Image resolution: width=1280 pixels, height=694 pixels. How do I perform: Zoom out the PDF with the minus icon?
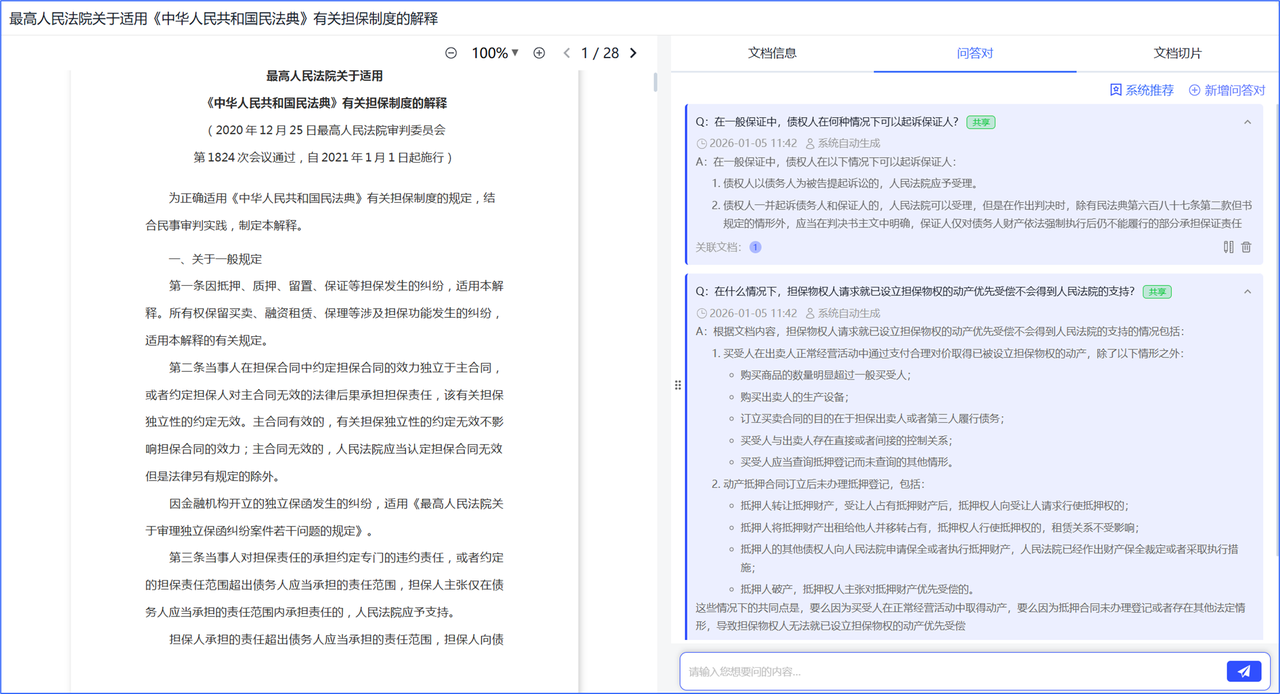pos(451,52)
